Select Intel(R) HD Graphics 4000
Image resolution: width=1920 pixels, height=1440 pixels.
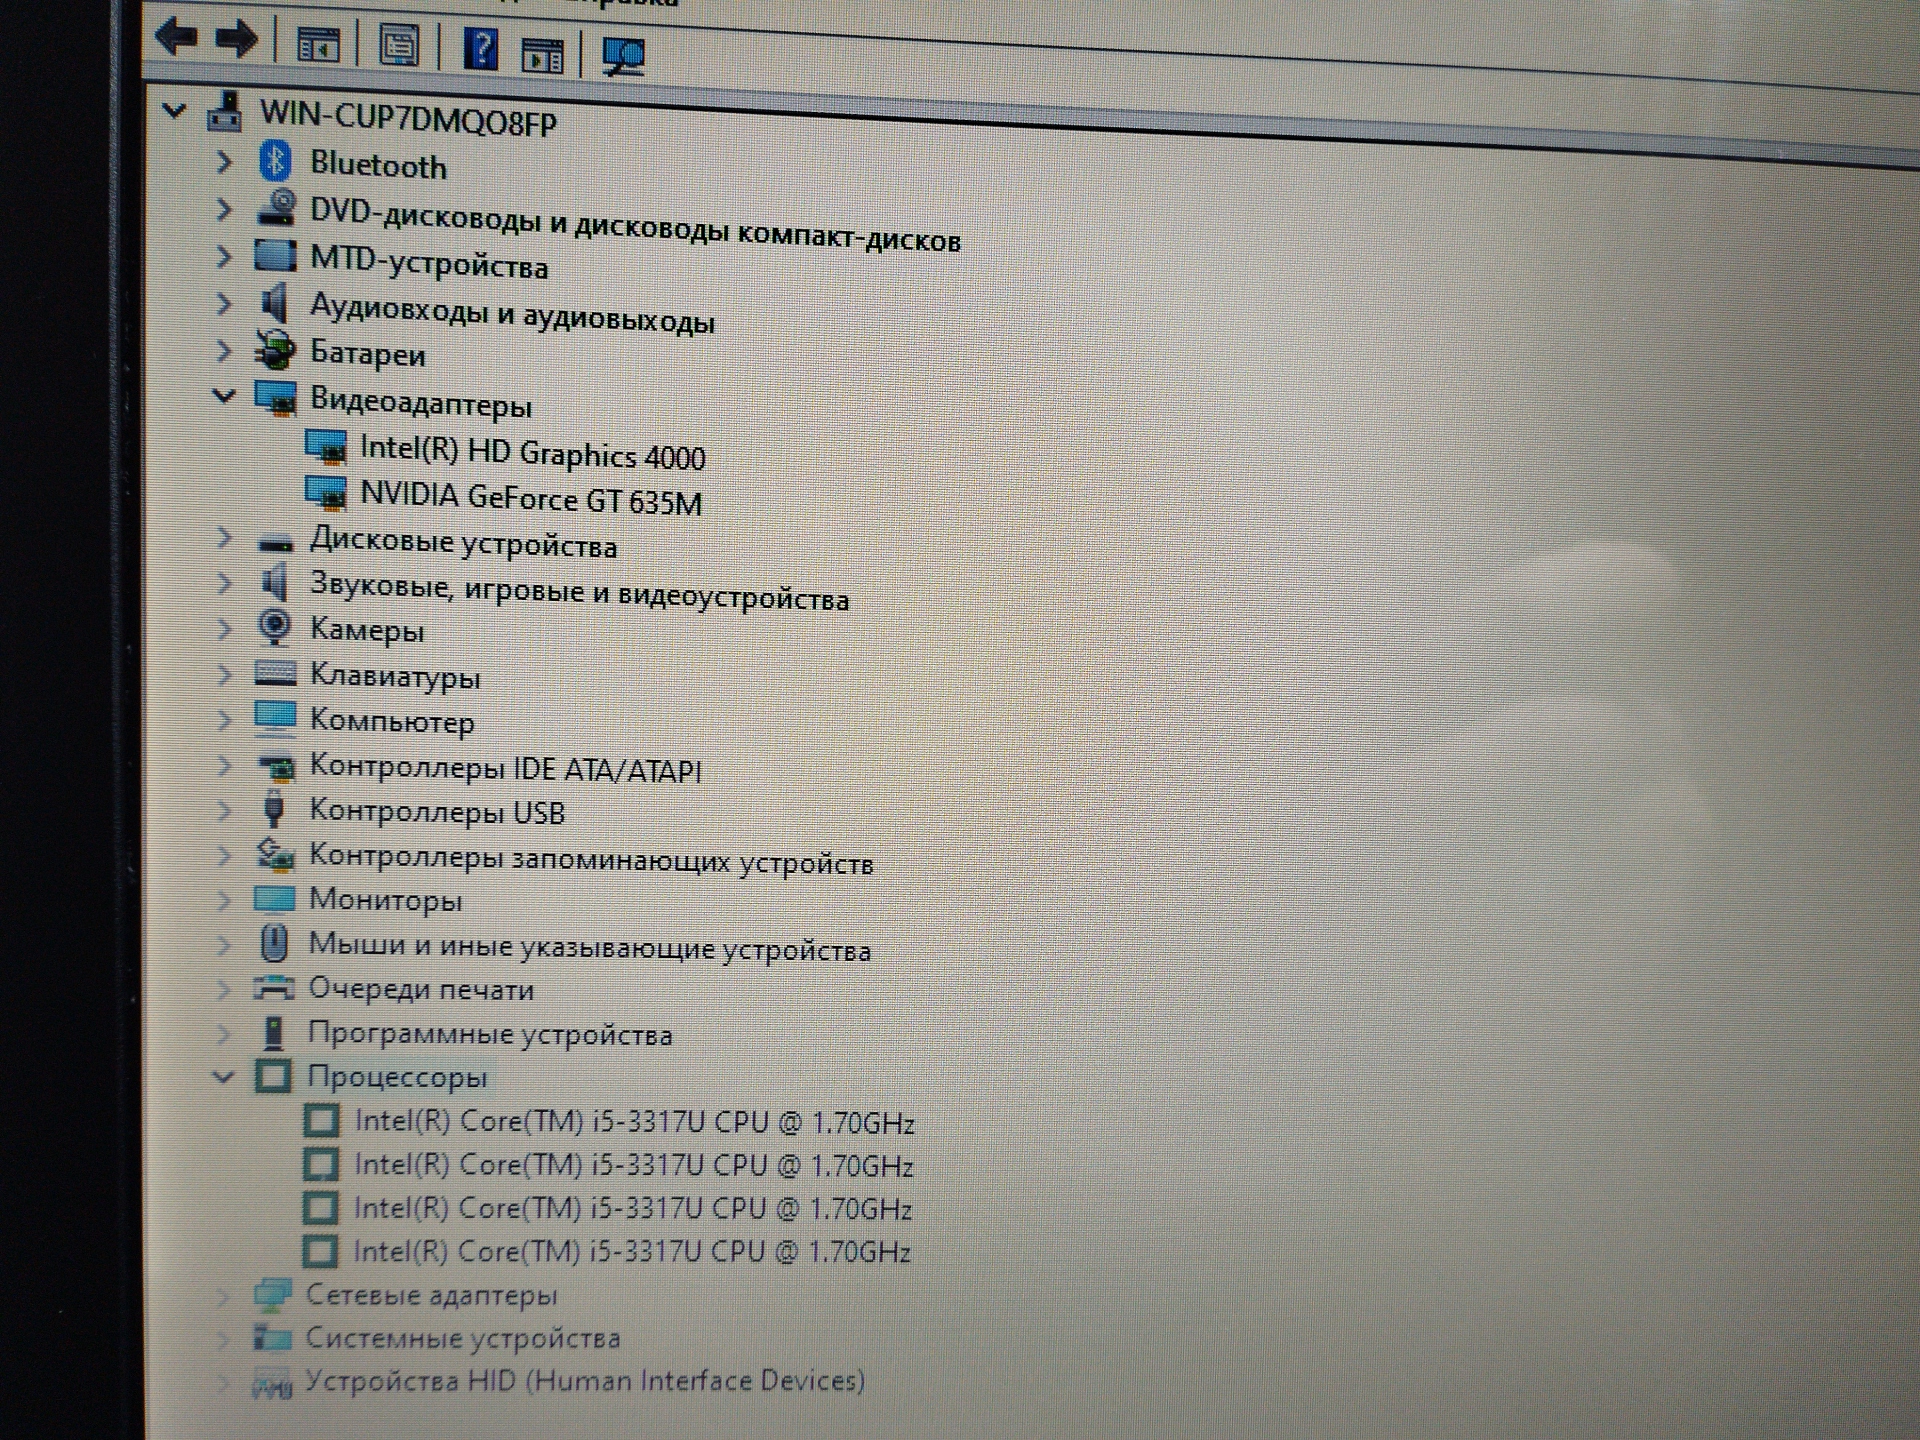(x=533, y=452)
